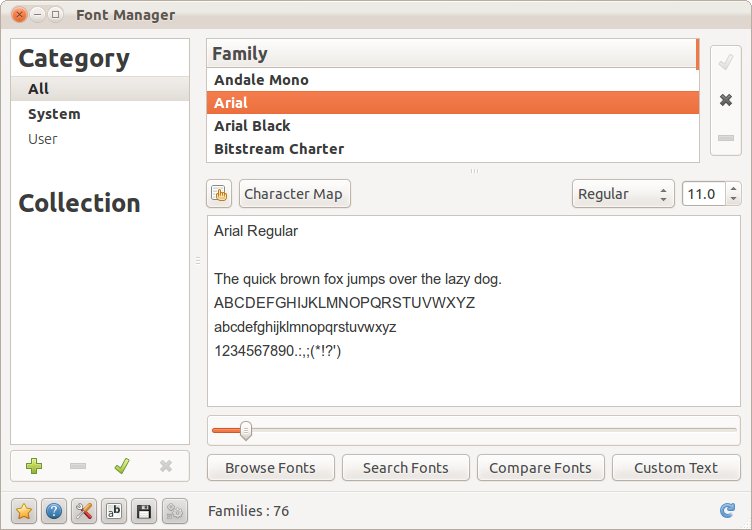Screen dimensions: 752x530
Task: Decrease font size with down stepper arrow
Action: 733,200
